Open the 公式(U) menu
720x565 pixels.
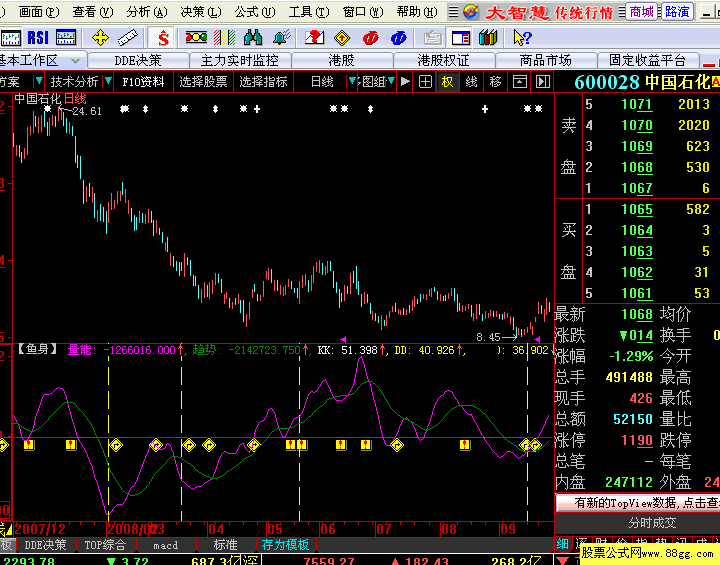pos(255,11)
